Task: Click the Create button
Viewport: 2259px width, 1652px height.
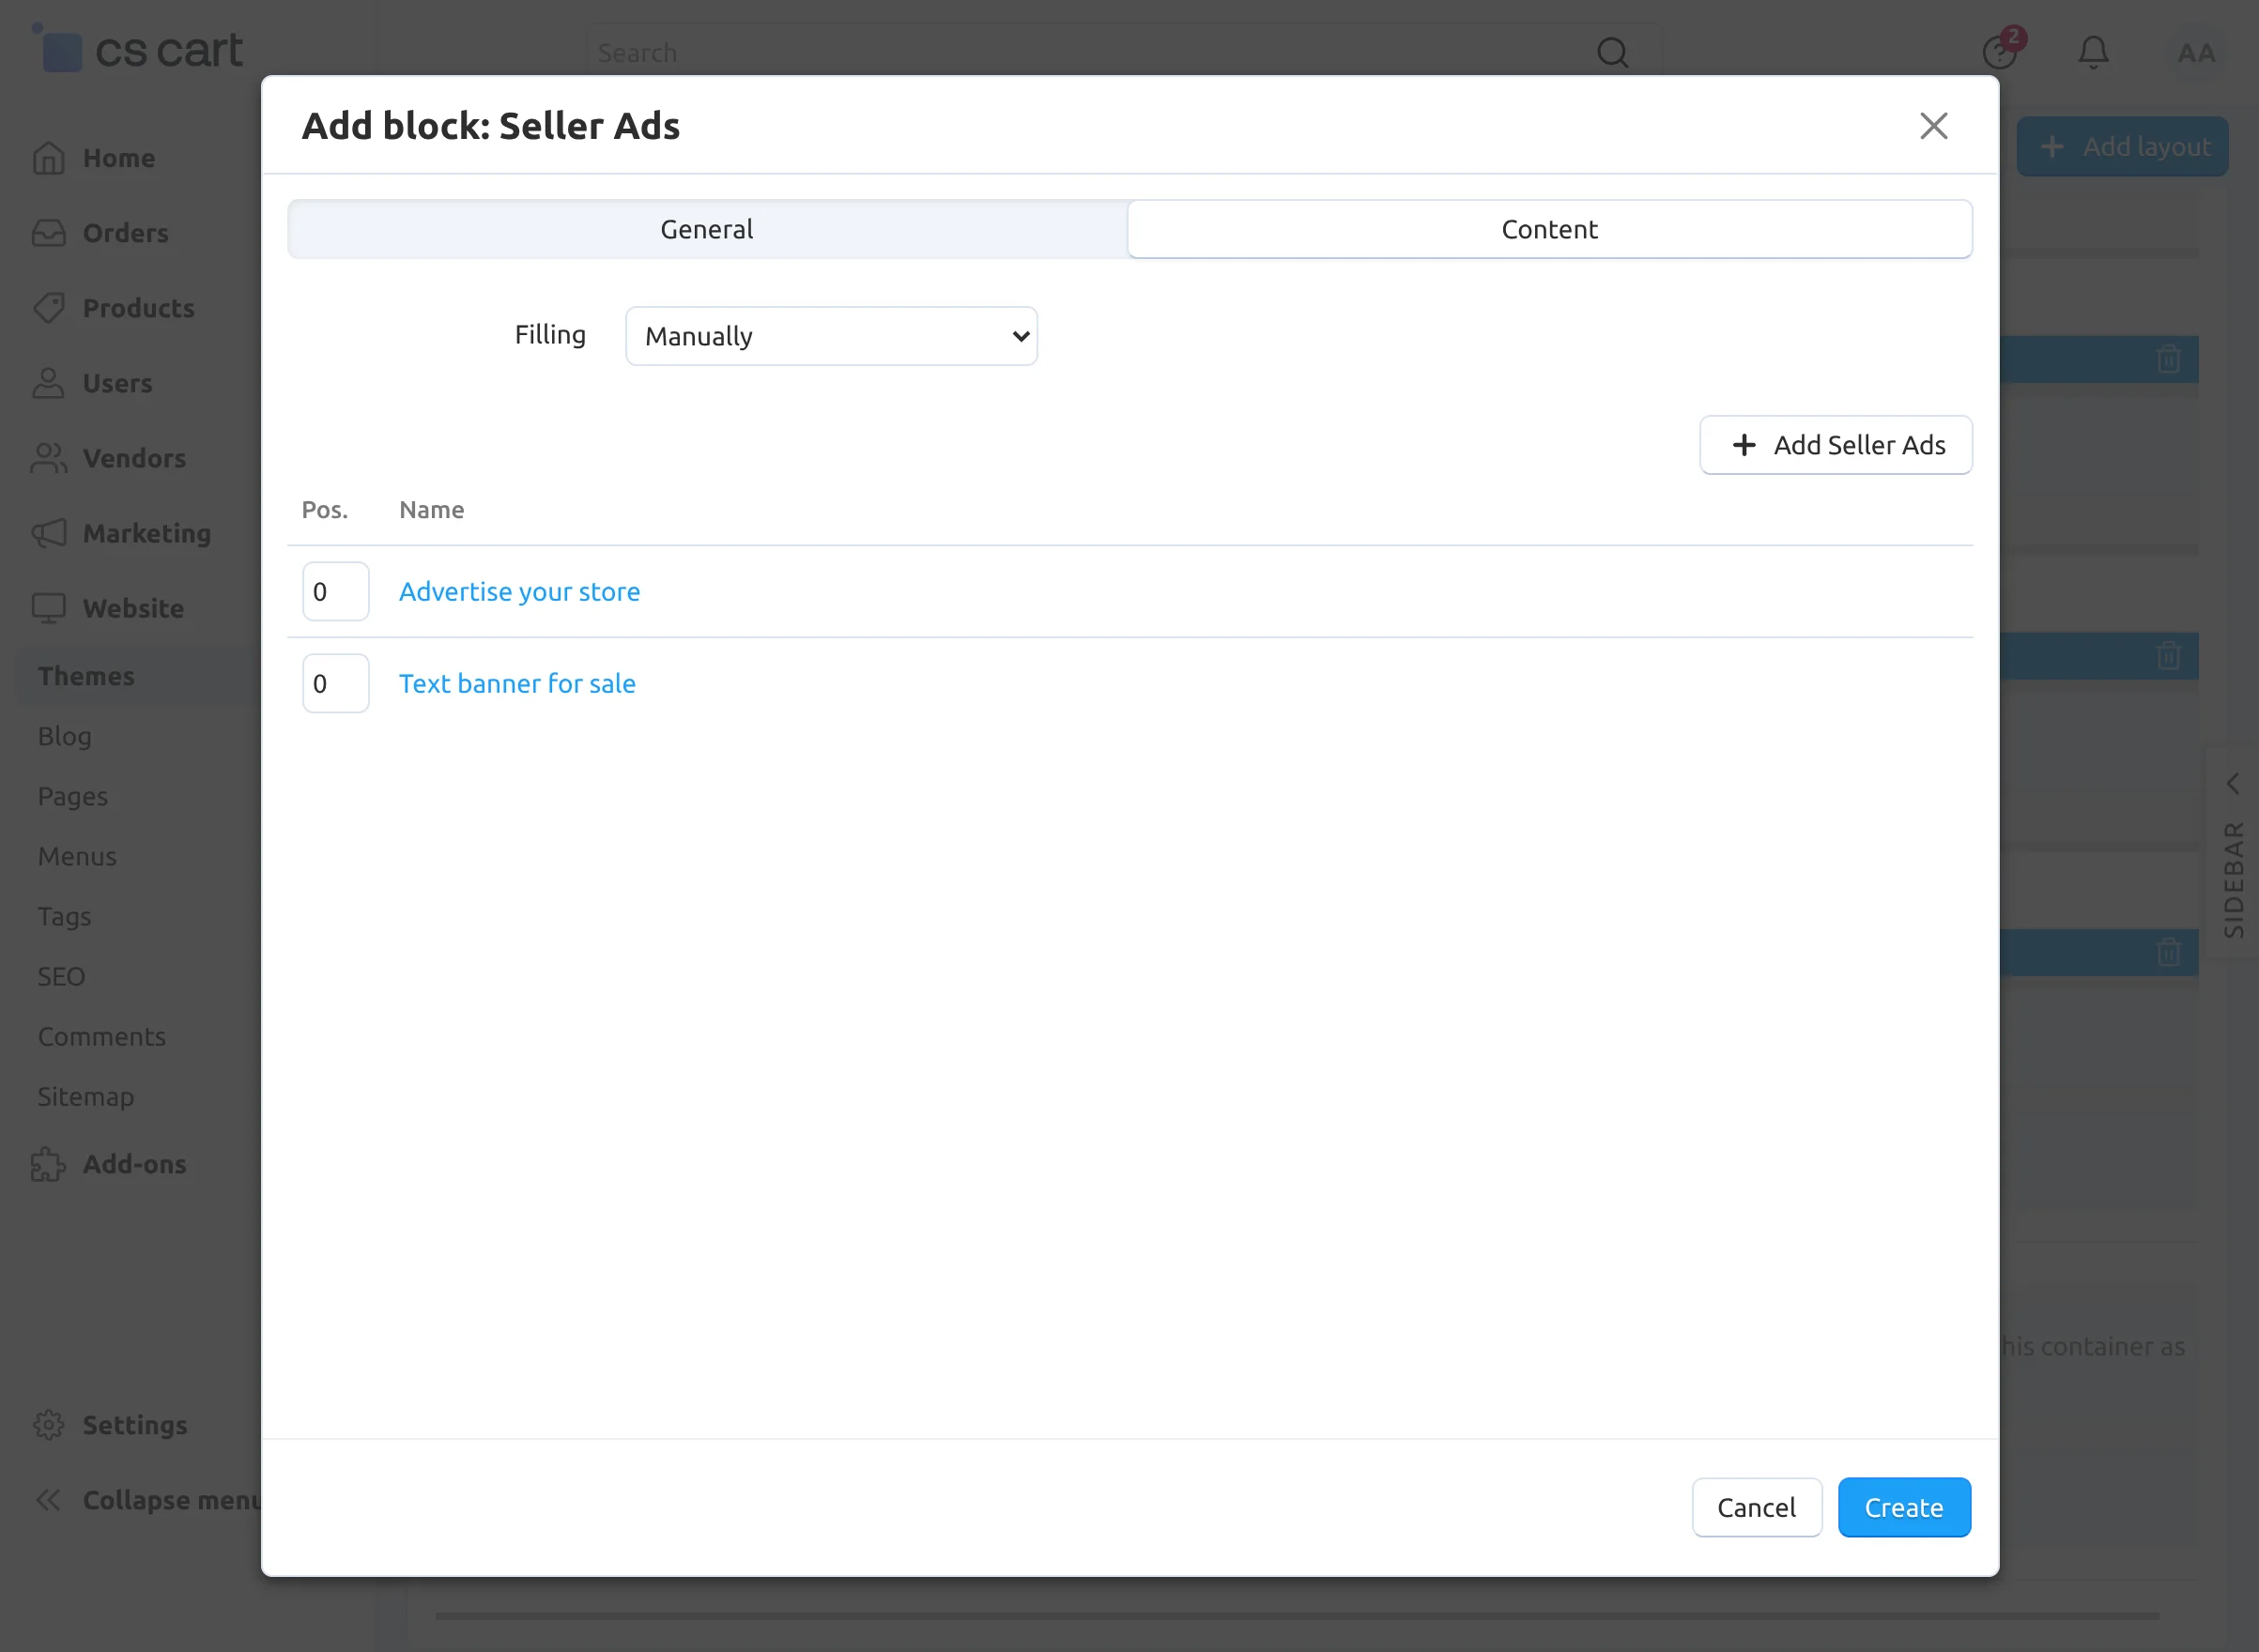Action: pos(1903,1507)
